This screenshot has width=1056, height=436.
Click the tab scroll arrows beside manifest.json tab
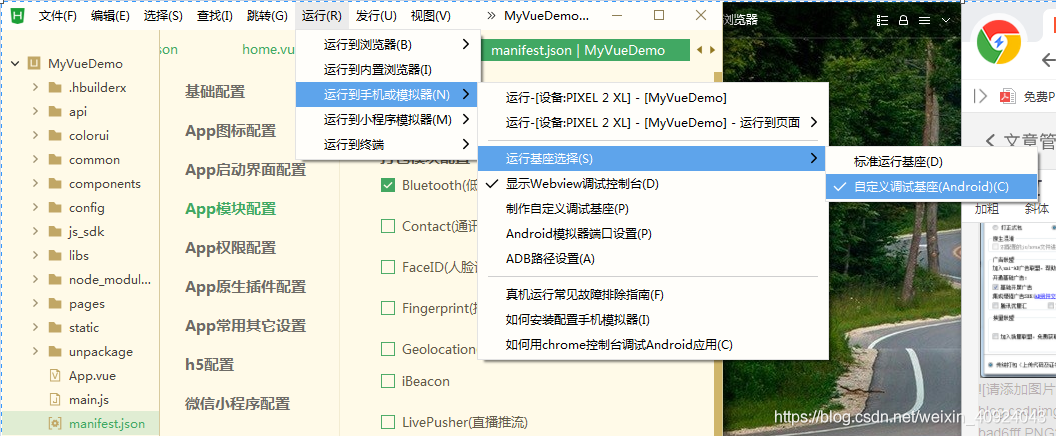pyautogui.click(x=705, y=50)
